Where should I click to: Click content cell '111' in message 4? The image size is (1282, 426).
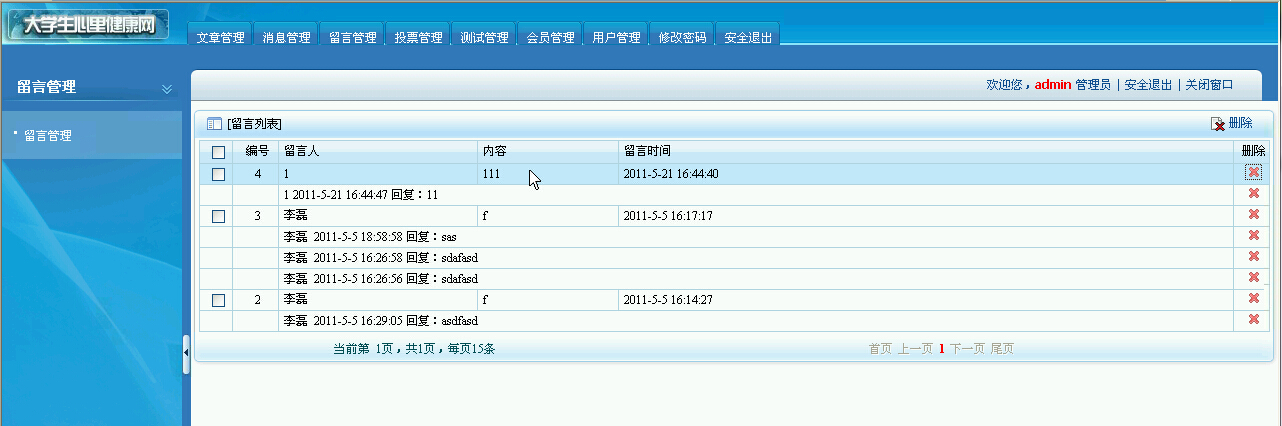(491, 174)
